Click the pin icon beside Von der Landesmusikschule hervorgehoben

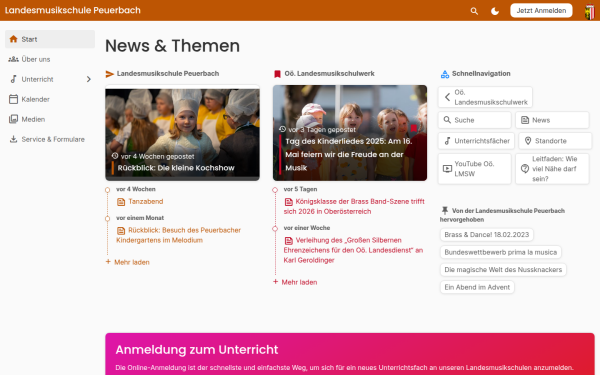pyautogui.click(x=444, y=210)
